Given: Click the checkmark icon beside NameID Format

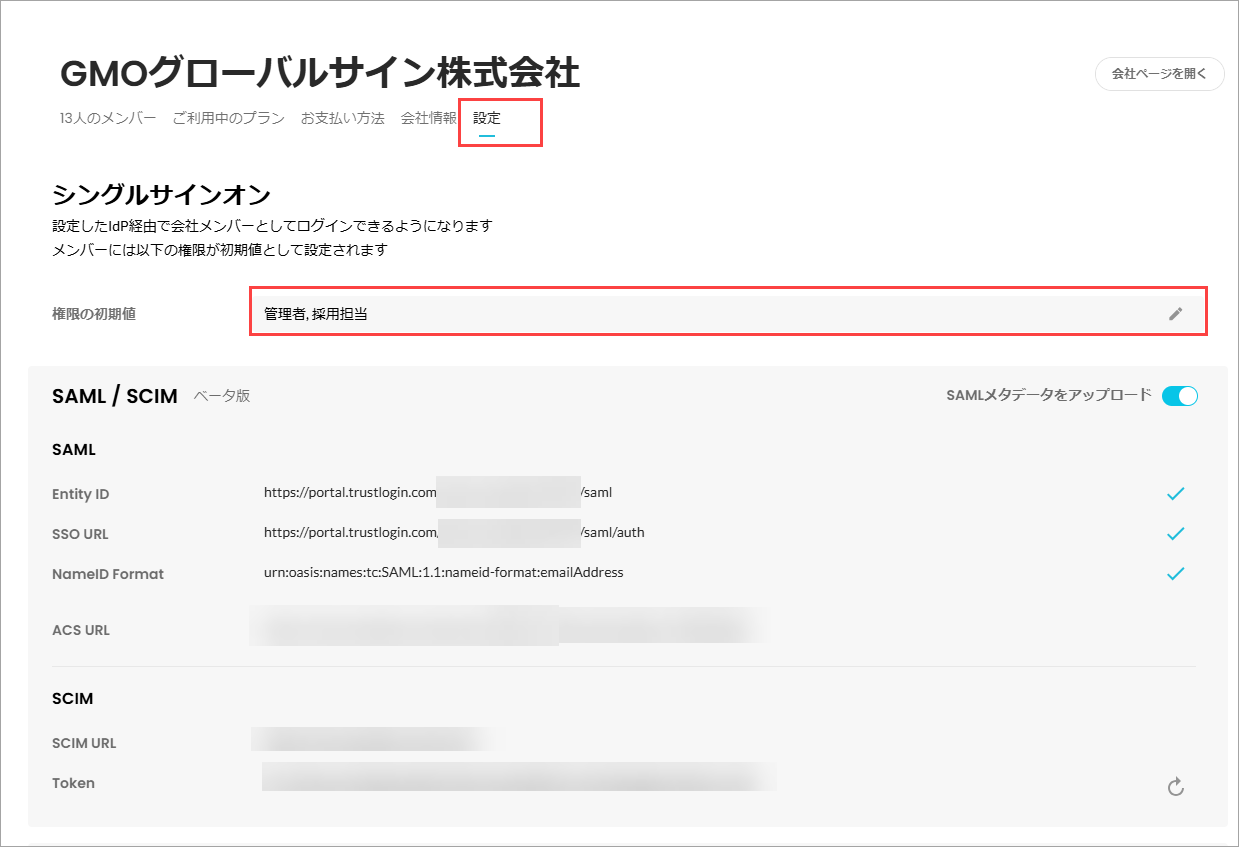Looking at the screenshot, I should coord(1176,573).
